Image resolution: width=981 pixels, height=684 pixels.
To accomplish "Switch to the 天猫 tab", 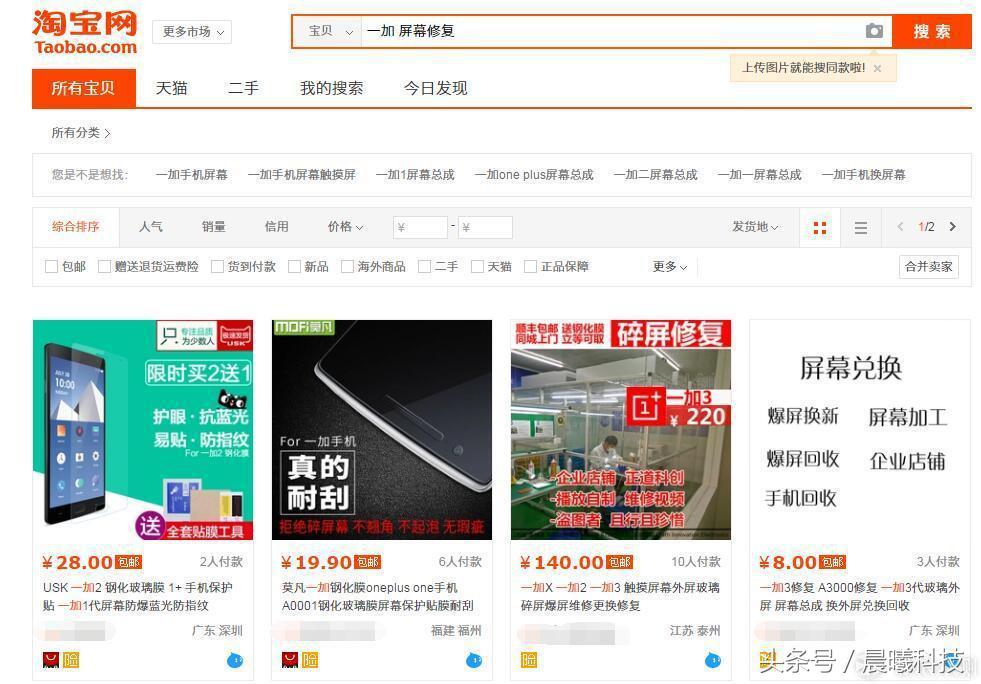I will click(x=170, y=88).
